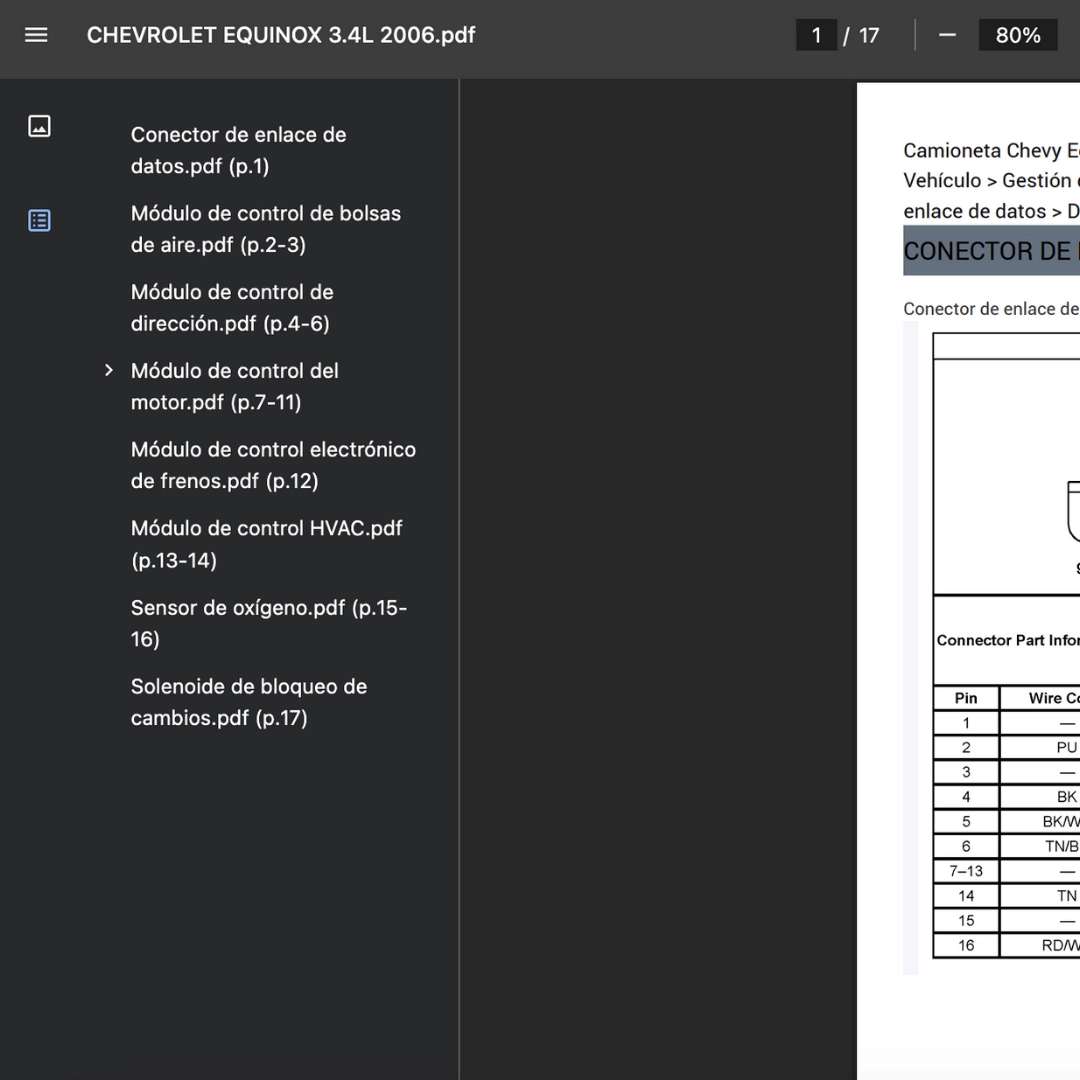Click the PDF file name title
Screen dimensions: 1080x1080
click(x=281, y=35)
